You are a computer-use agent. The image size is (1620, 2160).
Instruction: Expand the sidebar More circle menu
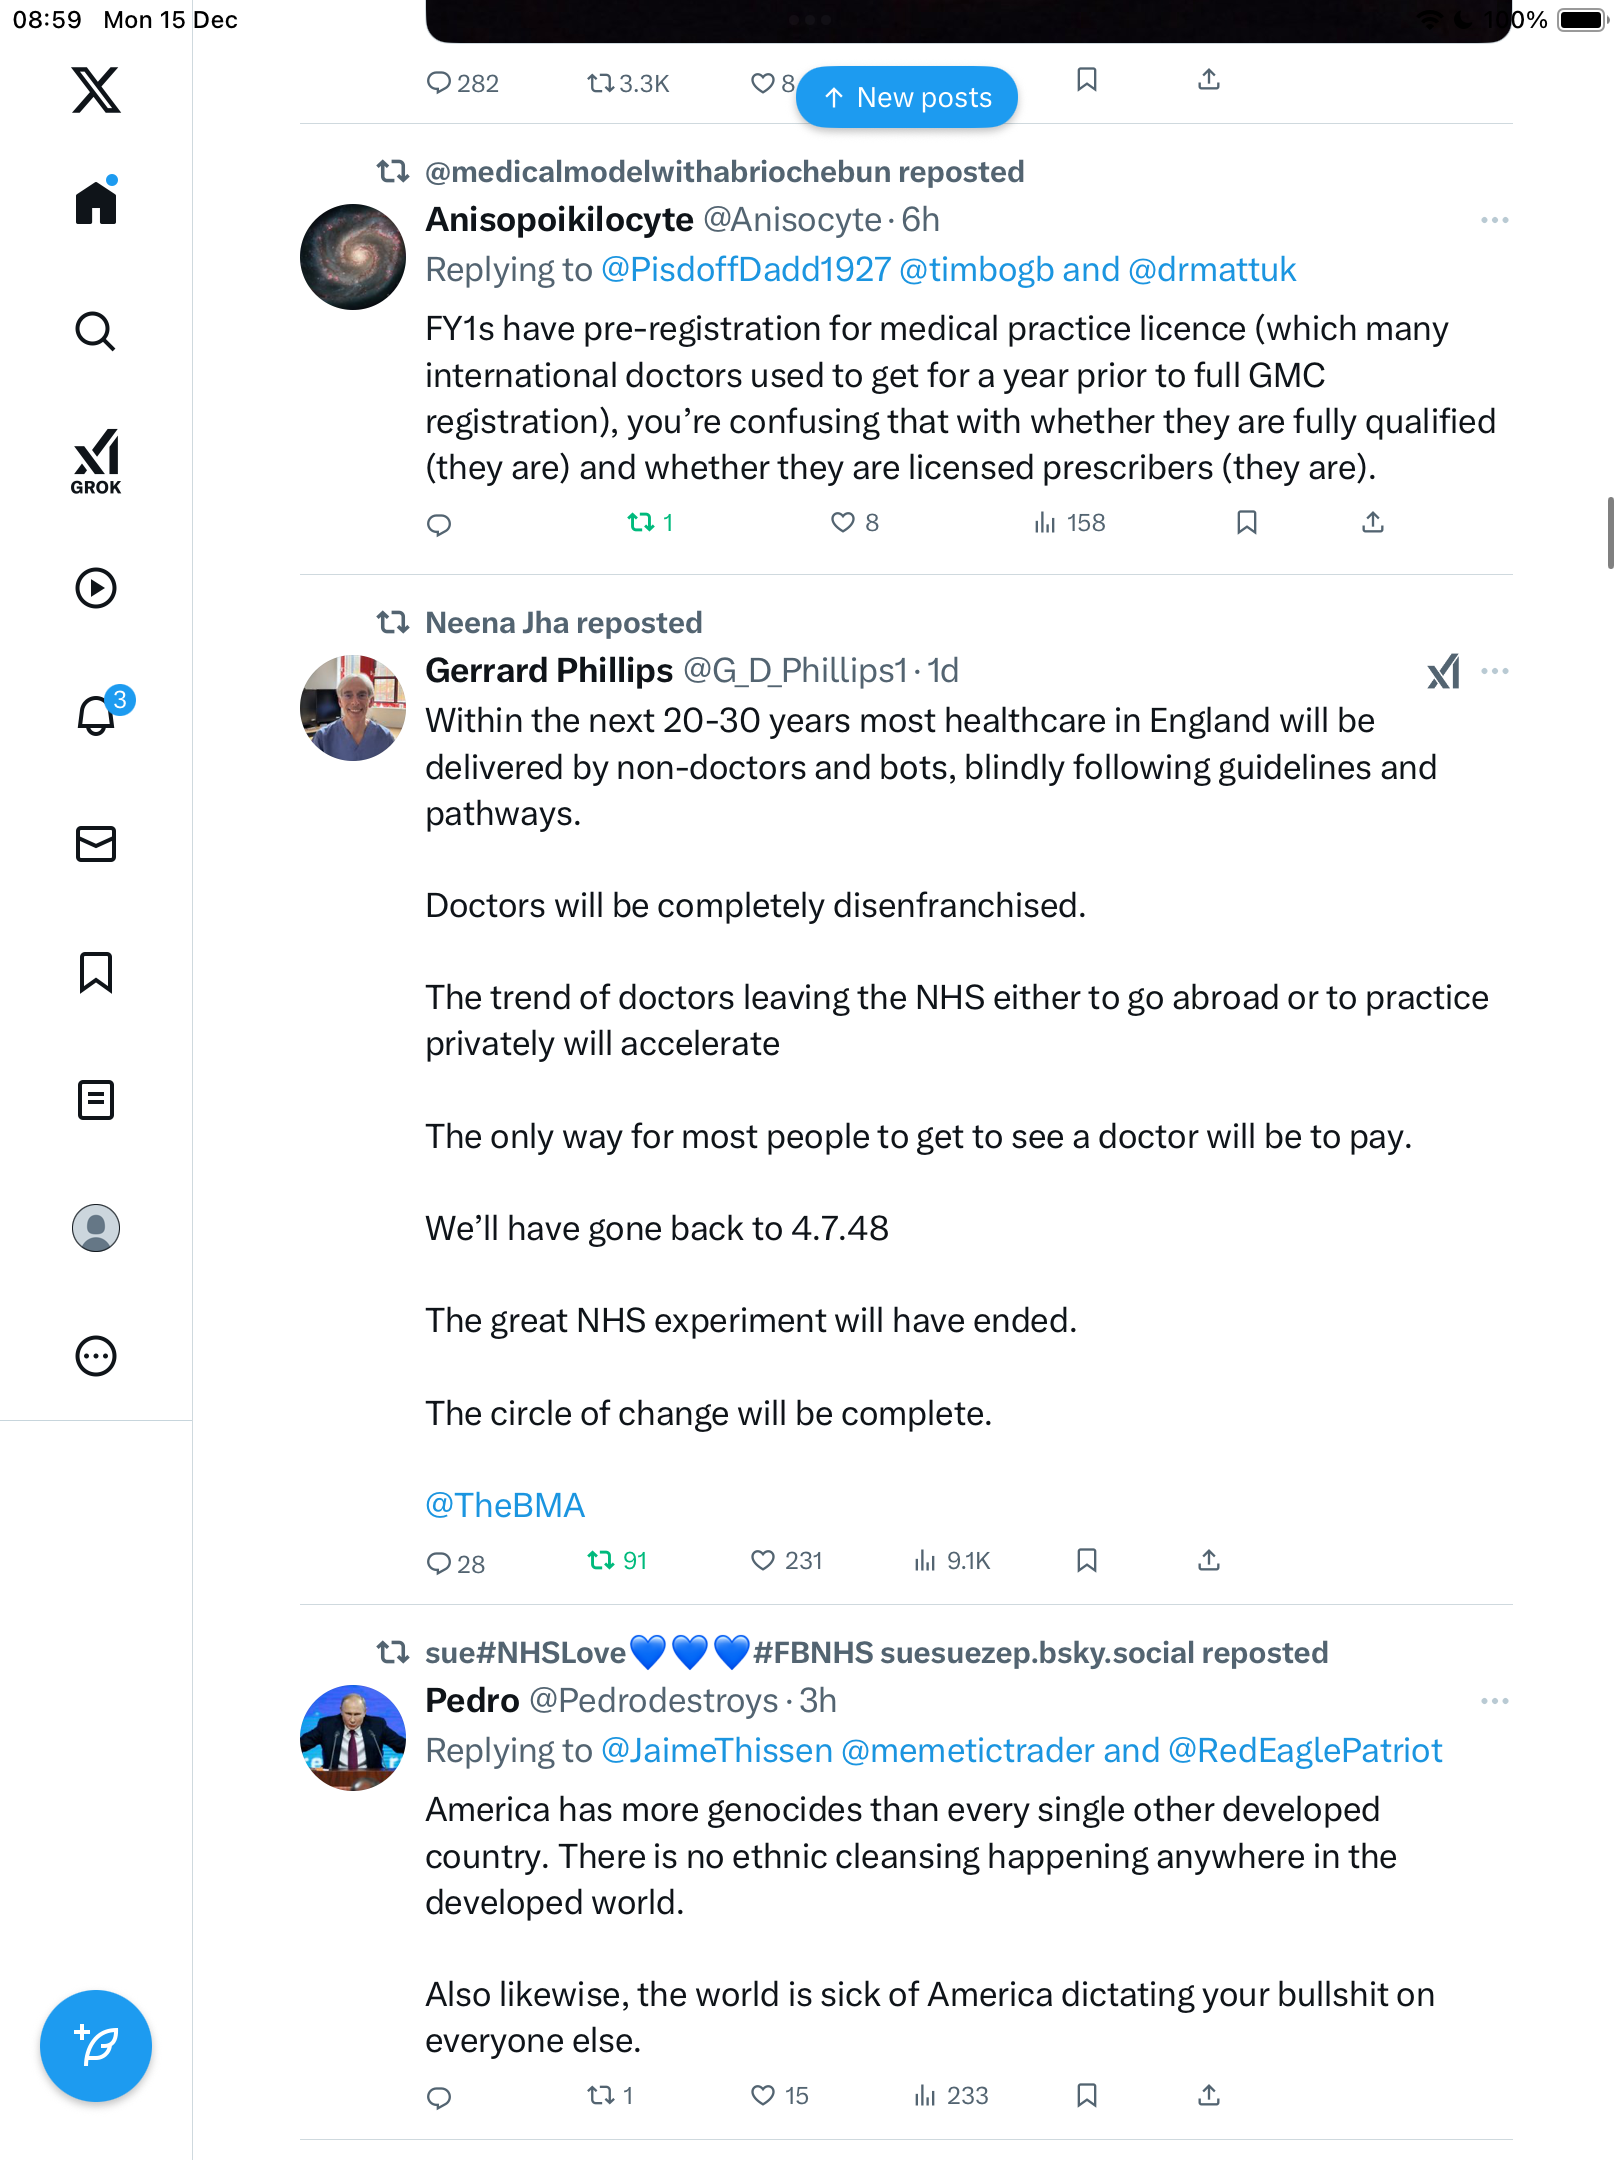[x=96, y=1356]
